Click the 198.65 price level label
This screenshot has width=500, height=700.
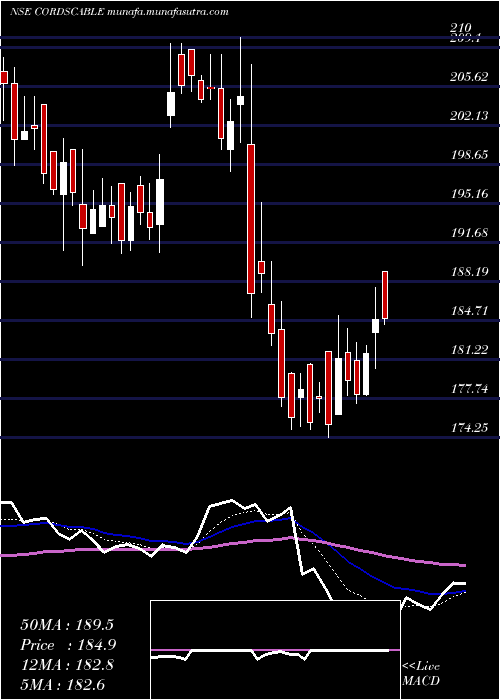point(469,155)
